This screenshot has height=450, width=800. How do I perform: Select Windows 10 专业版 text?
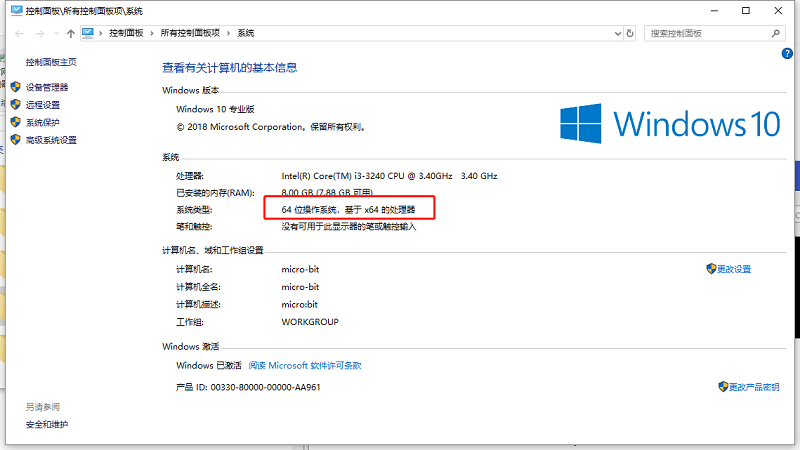tap(215, 109)
